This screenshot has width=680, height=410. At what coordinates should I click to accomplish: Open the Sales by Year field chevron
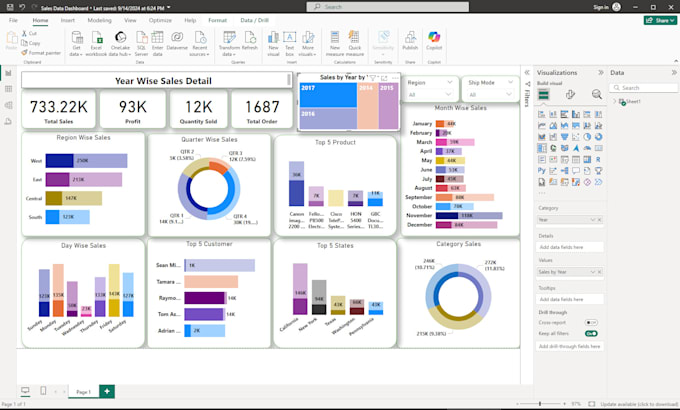click(x=592, y=272)
